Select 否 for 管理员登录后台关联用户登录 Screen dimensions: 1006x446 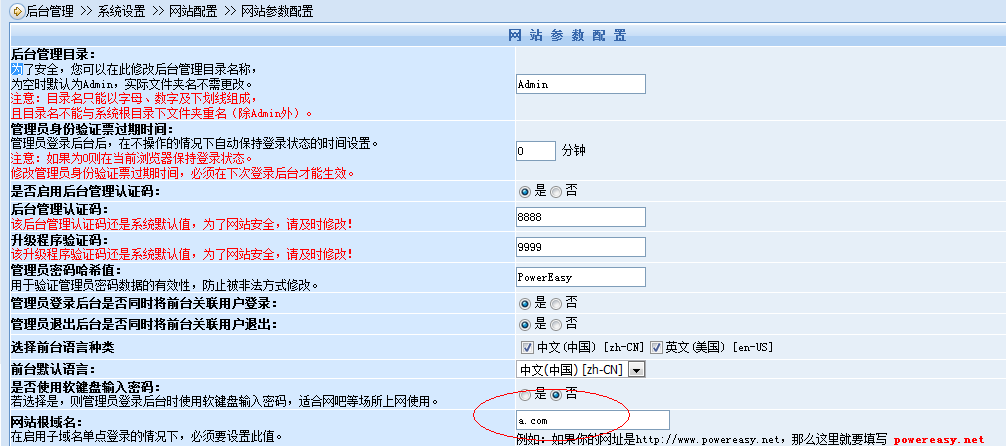pos(556,304)
